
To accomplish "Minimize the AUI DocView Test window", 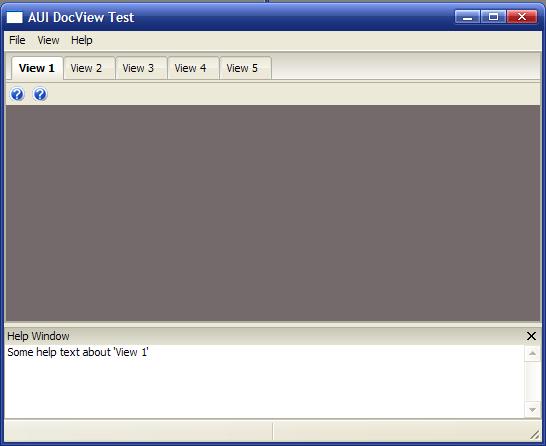I will click(x=468, y=17).
